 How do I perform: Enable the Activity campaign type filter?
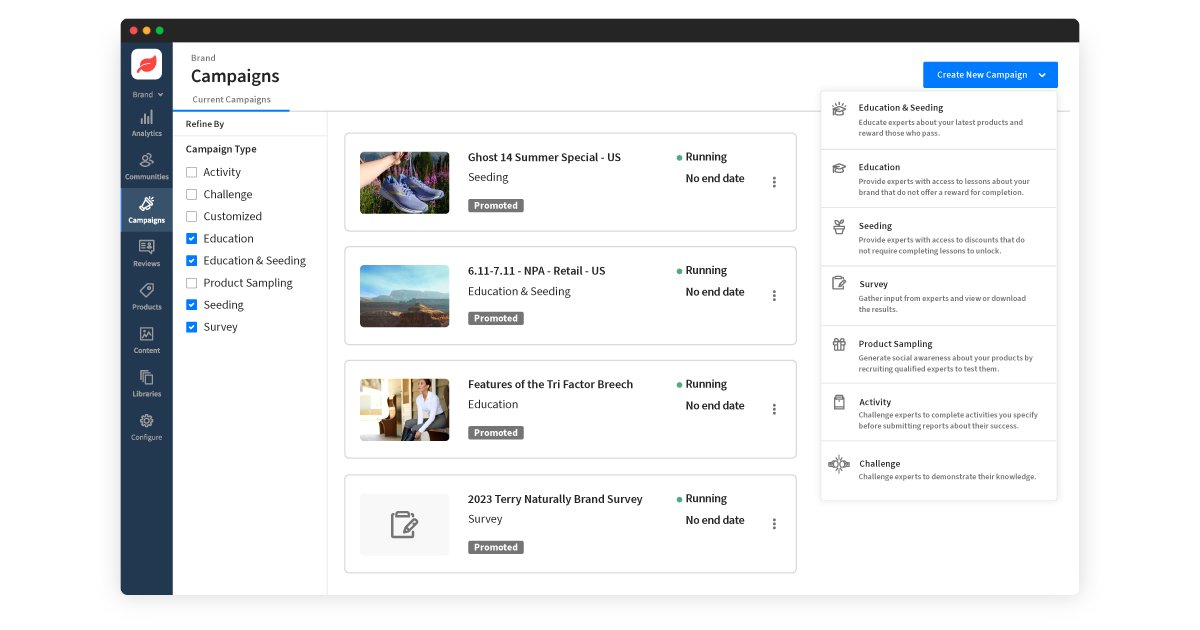pyautogui.click(x=191, y=172)
